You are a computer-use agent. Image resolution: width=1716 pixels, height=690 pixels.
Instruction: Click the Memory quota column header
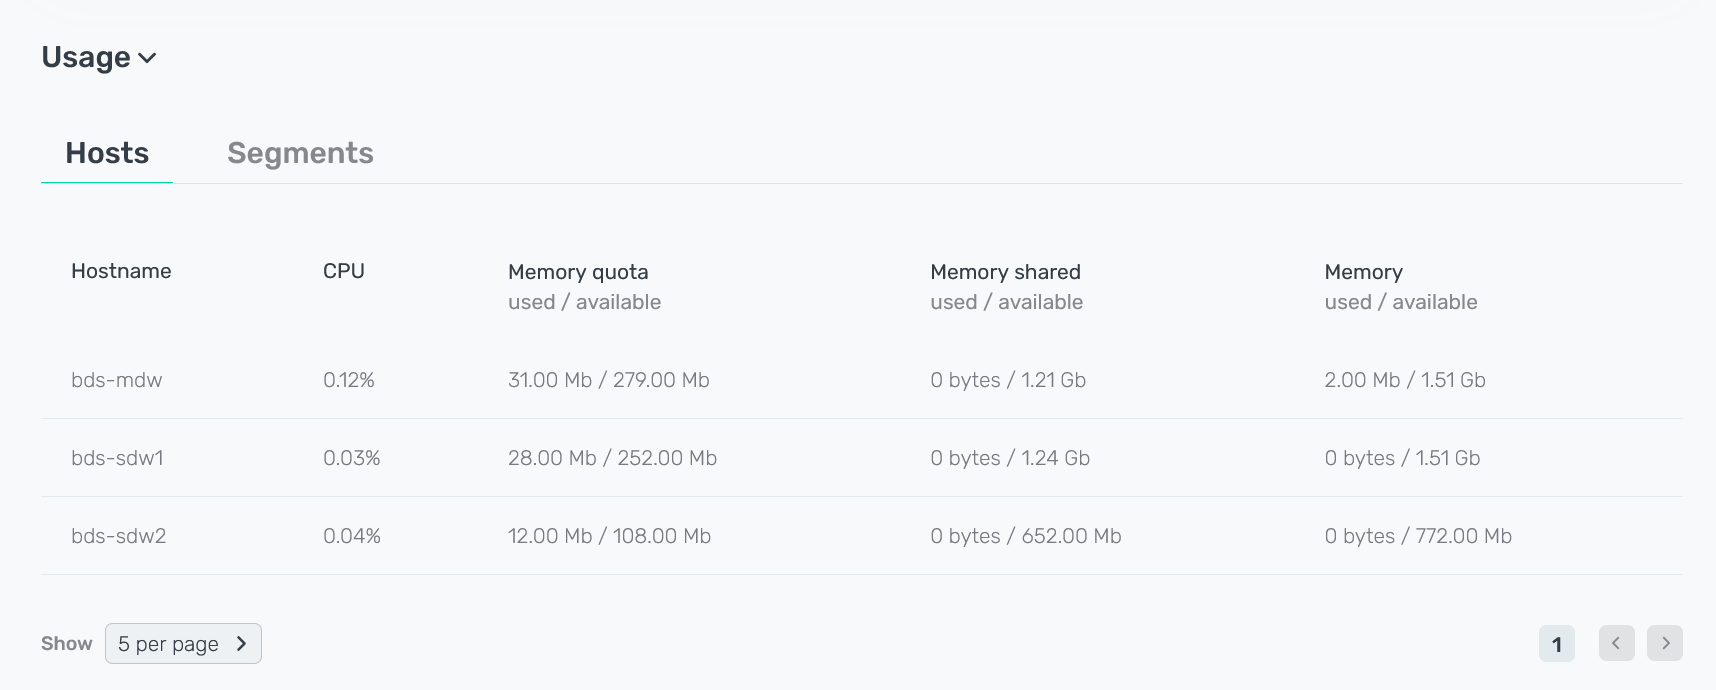click(x=578, y=271)
